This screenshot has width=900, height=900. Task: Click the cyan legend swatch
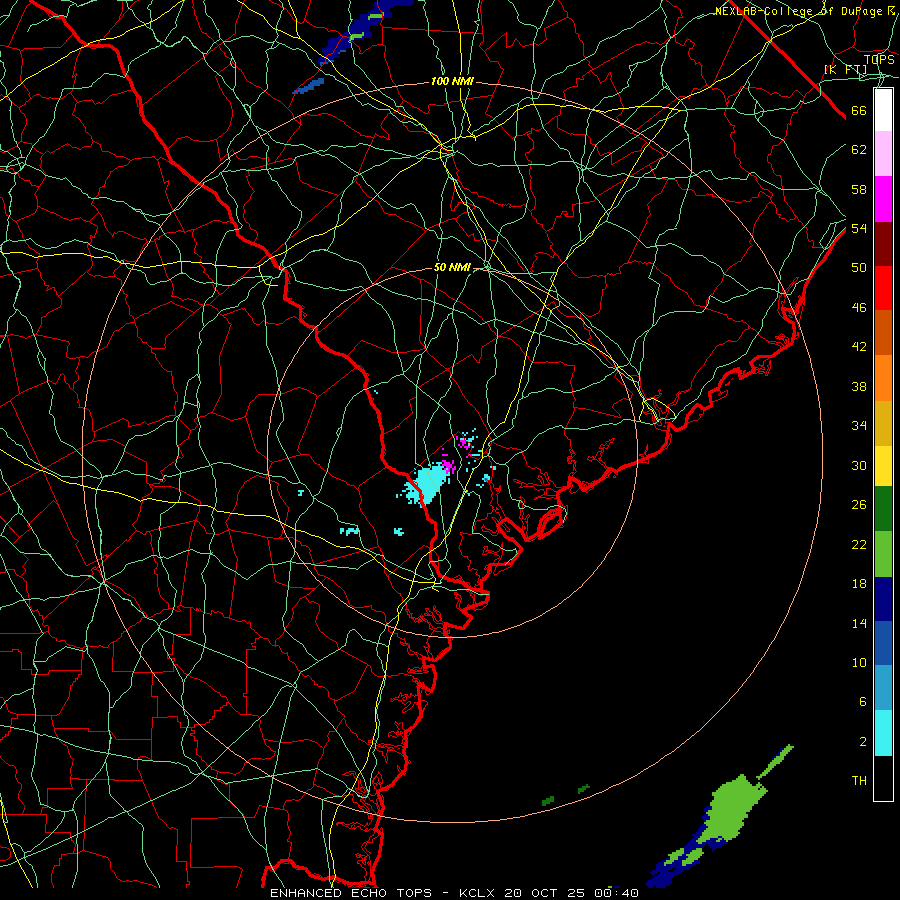pos(883,733)
